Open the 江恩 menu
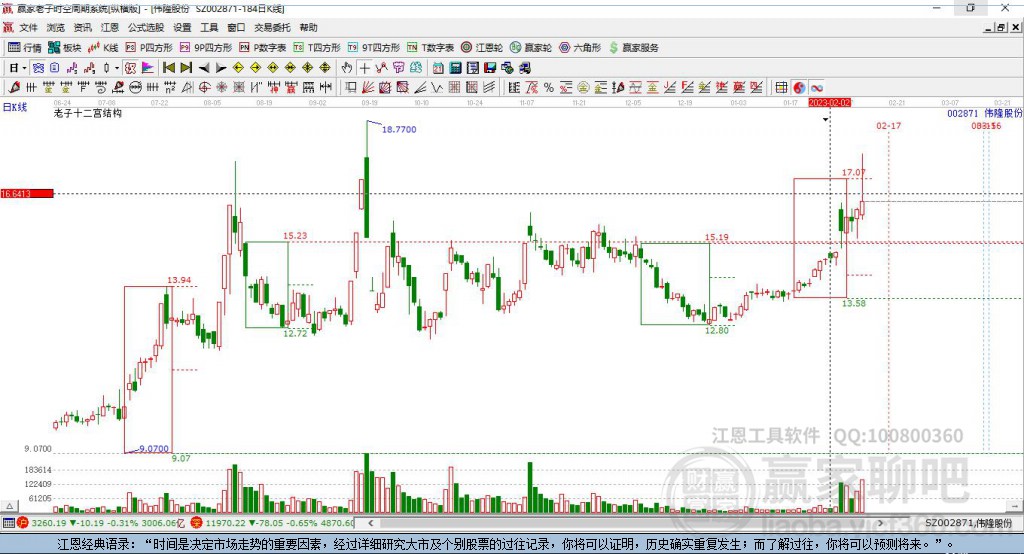The image size is (1024, 554). point(110,27)
